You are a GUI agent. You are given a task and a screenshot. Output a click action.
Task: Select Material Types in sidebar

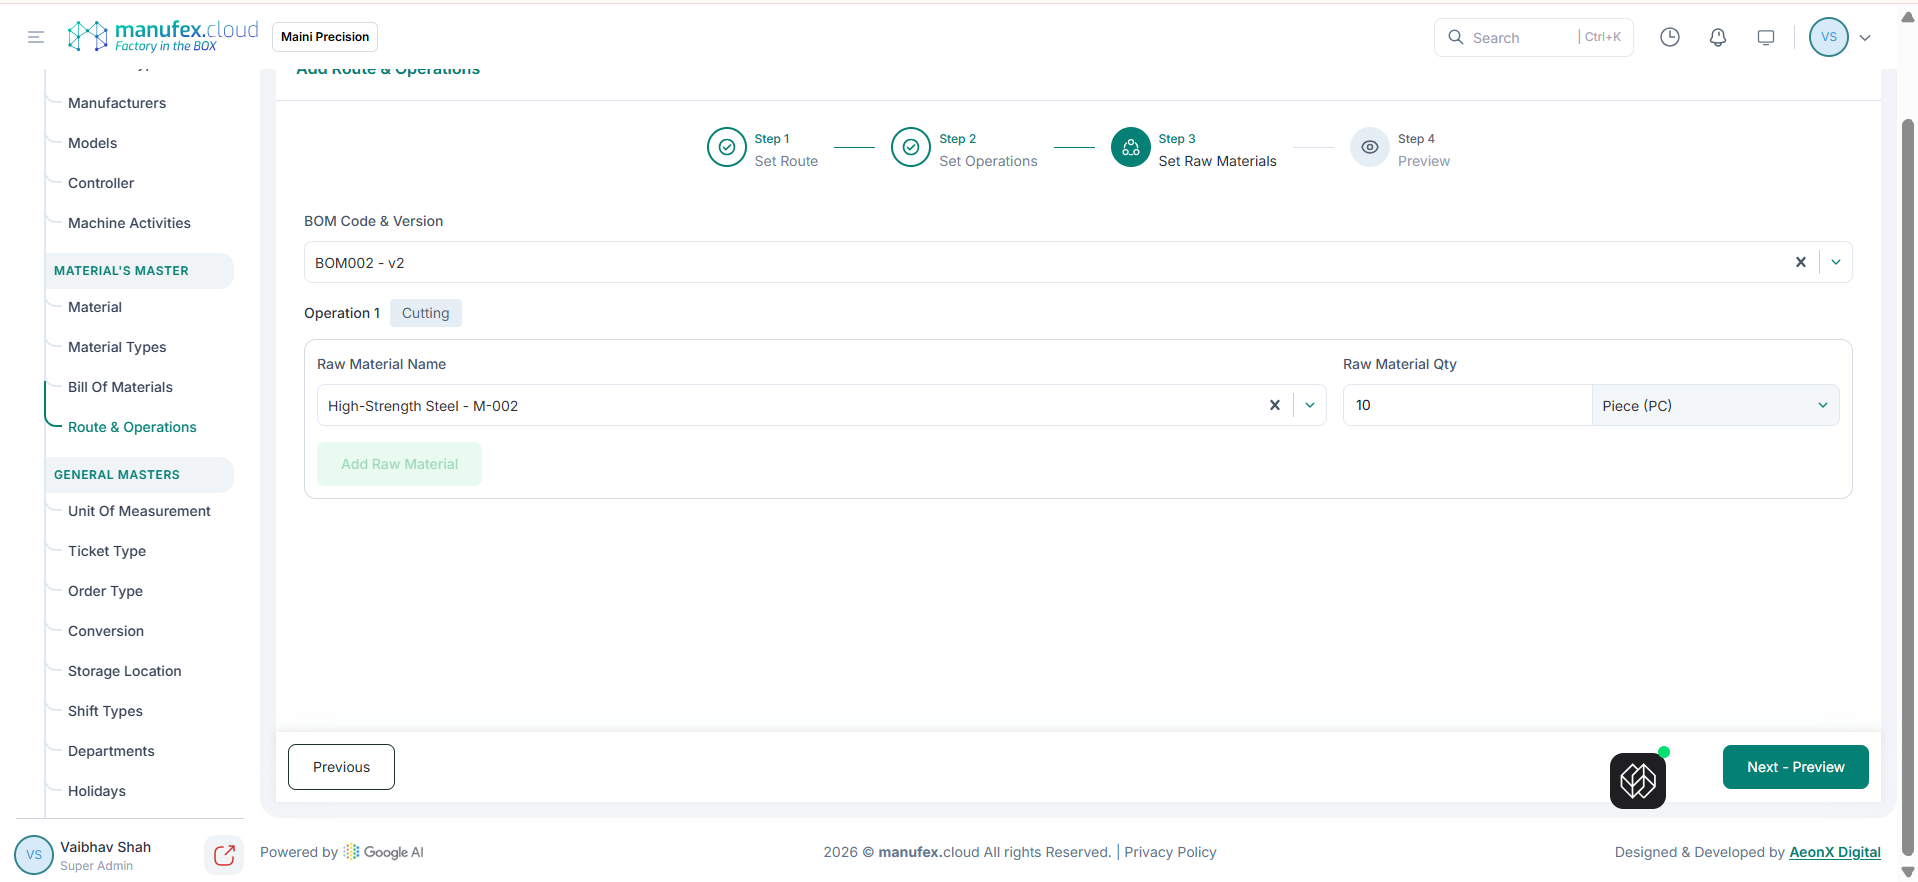pos(117,347)
